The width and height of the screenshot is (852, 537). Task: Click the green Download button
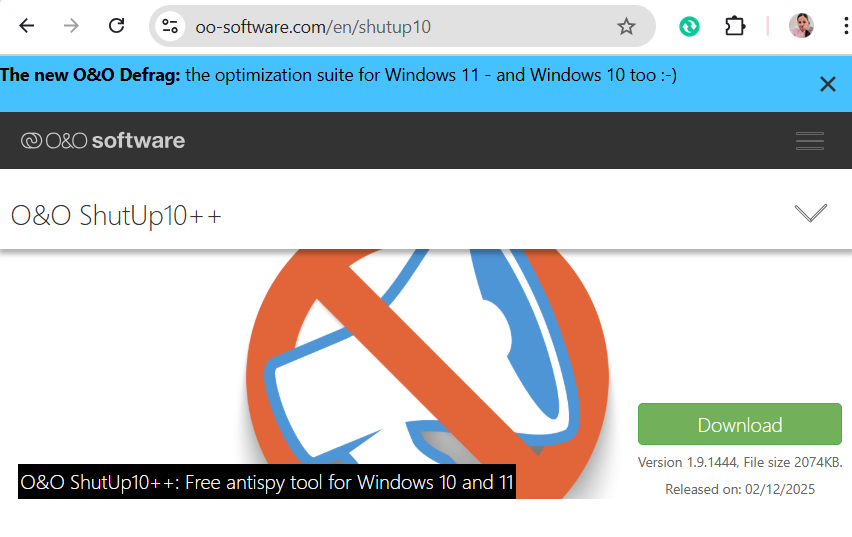point(740,424)
